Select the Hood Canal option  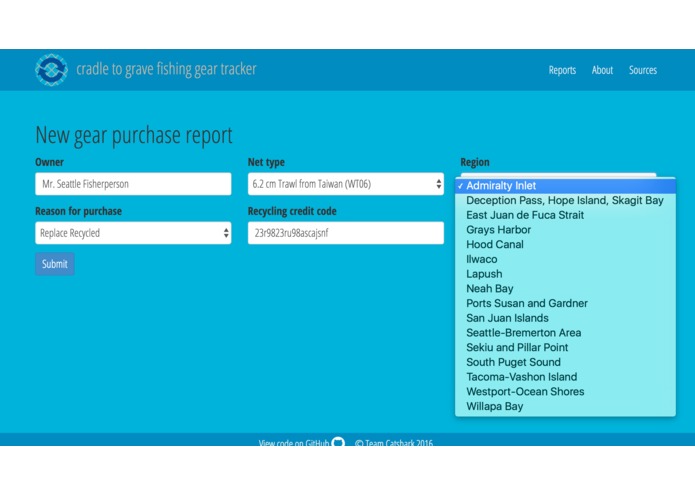pyautogui.click(x=566, y=244)
